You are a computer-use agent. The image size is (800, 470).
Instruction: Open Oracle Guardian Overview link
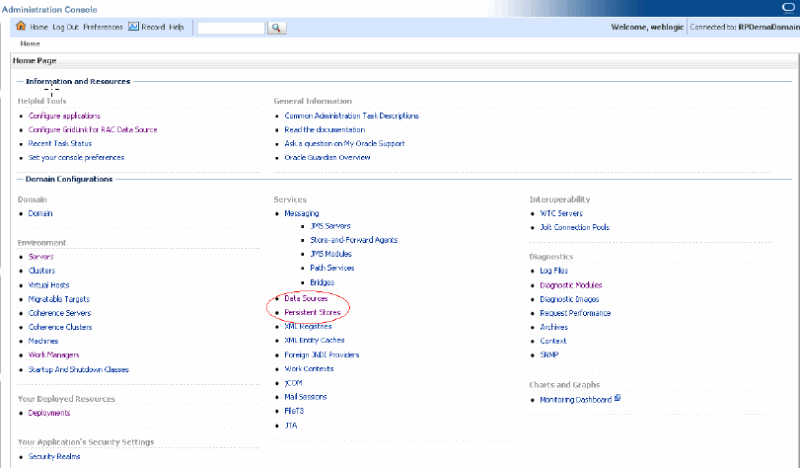click(x=327, y=157)
